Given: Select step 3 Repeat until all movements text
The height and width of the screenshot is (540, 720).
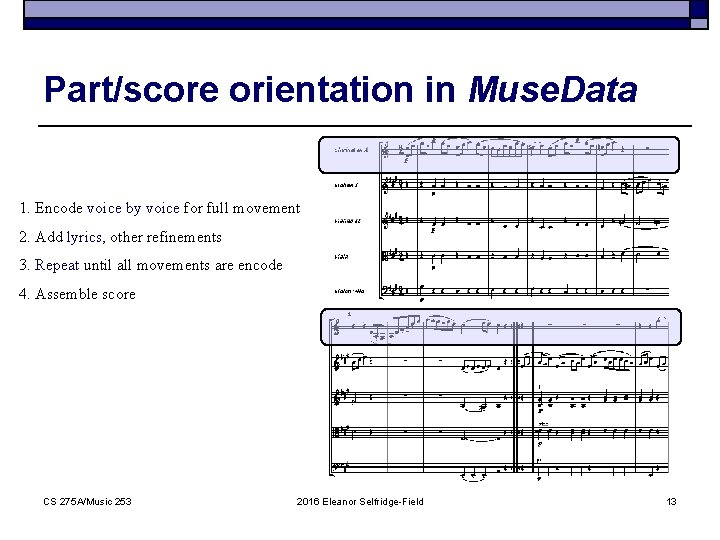Looking at the screenshot, I should [x=151, y=265].
